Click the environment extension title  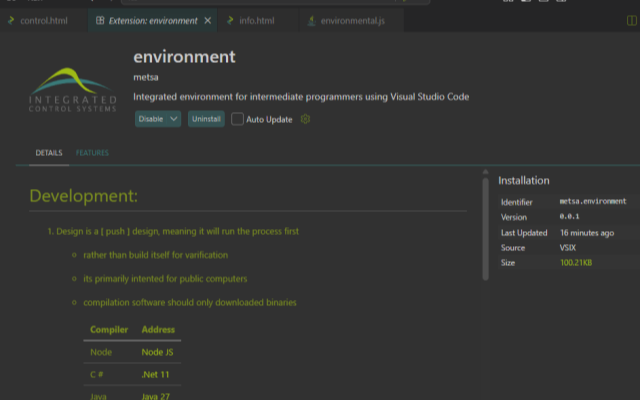click(184, 56)
